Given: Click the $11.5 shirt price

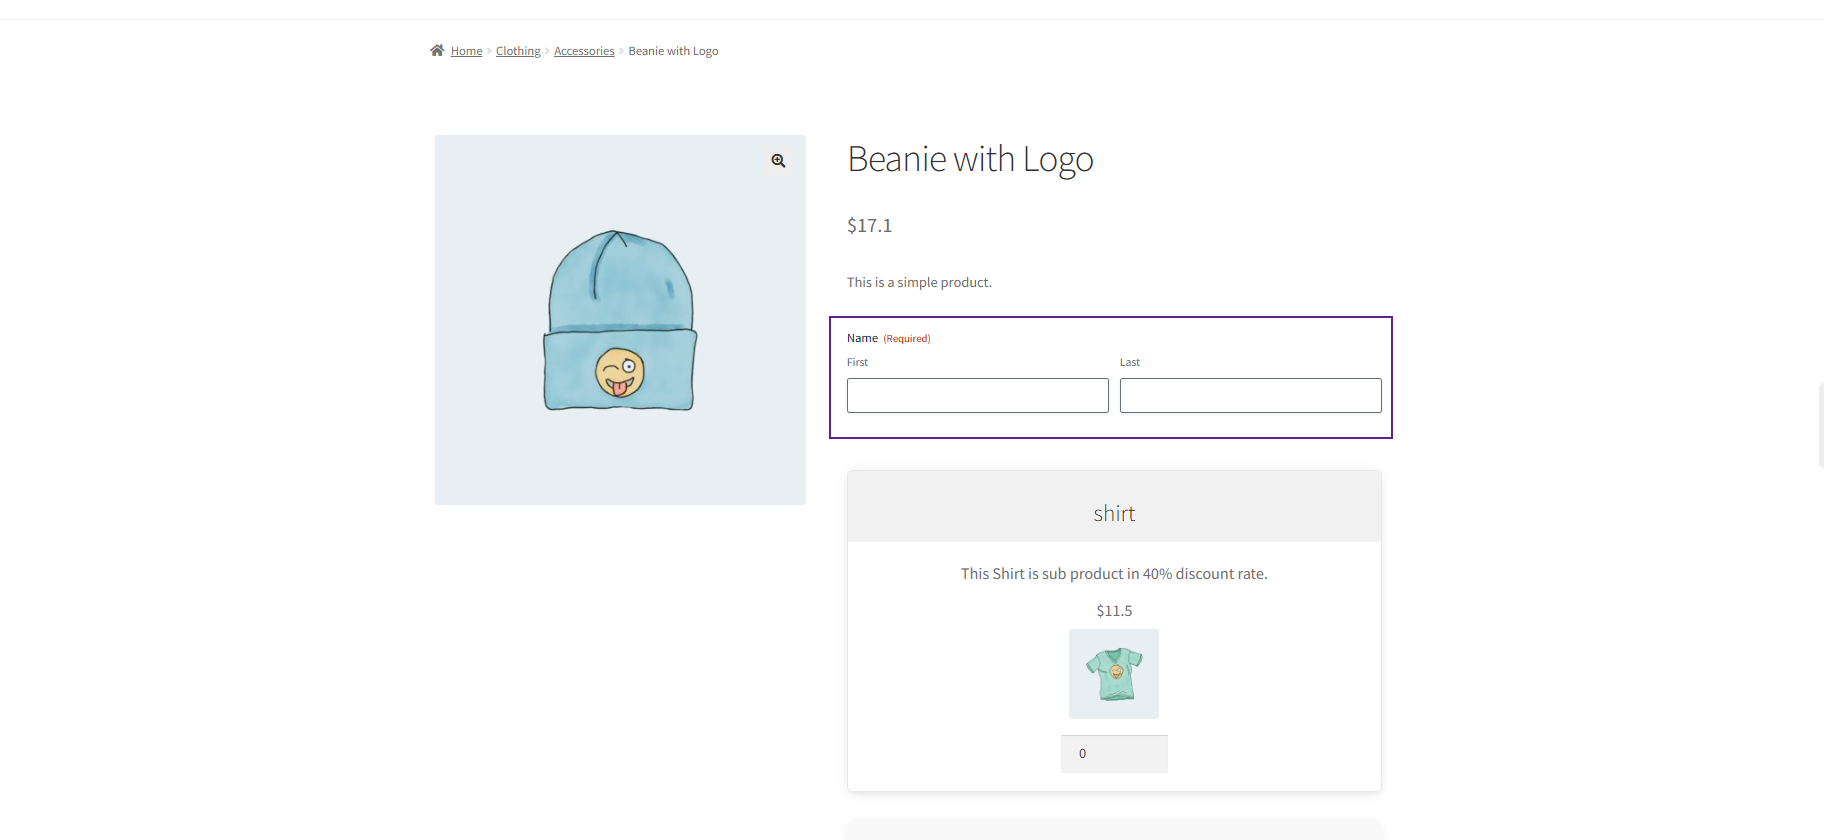Looking at the screenshot, I should [1114, 611].
